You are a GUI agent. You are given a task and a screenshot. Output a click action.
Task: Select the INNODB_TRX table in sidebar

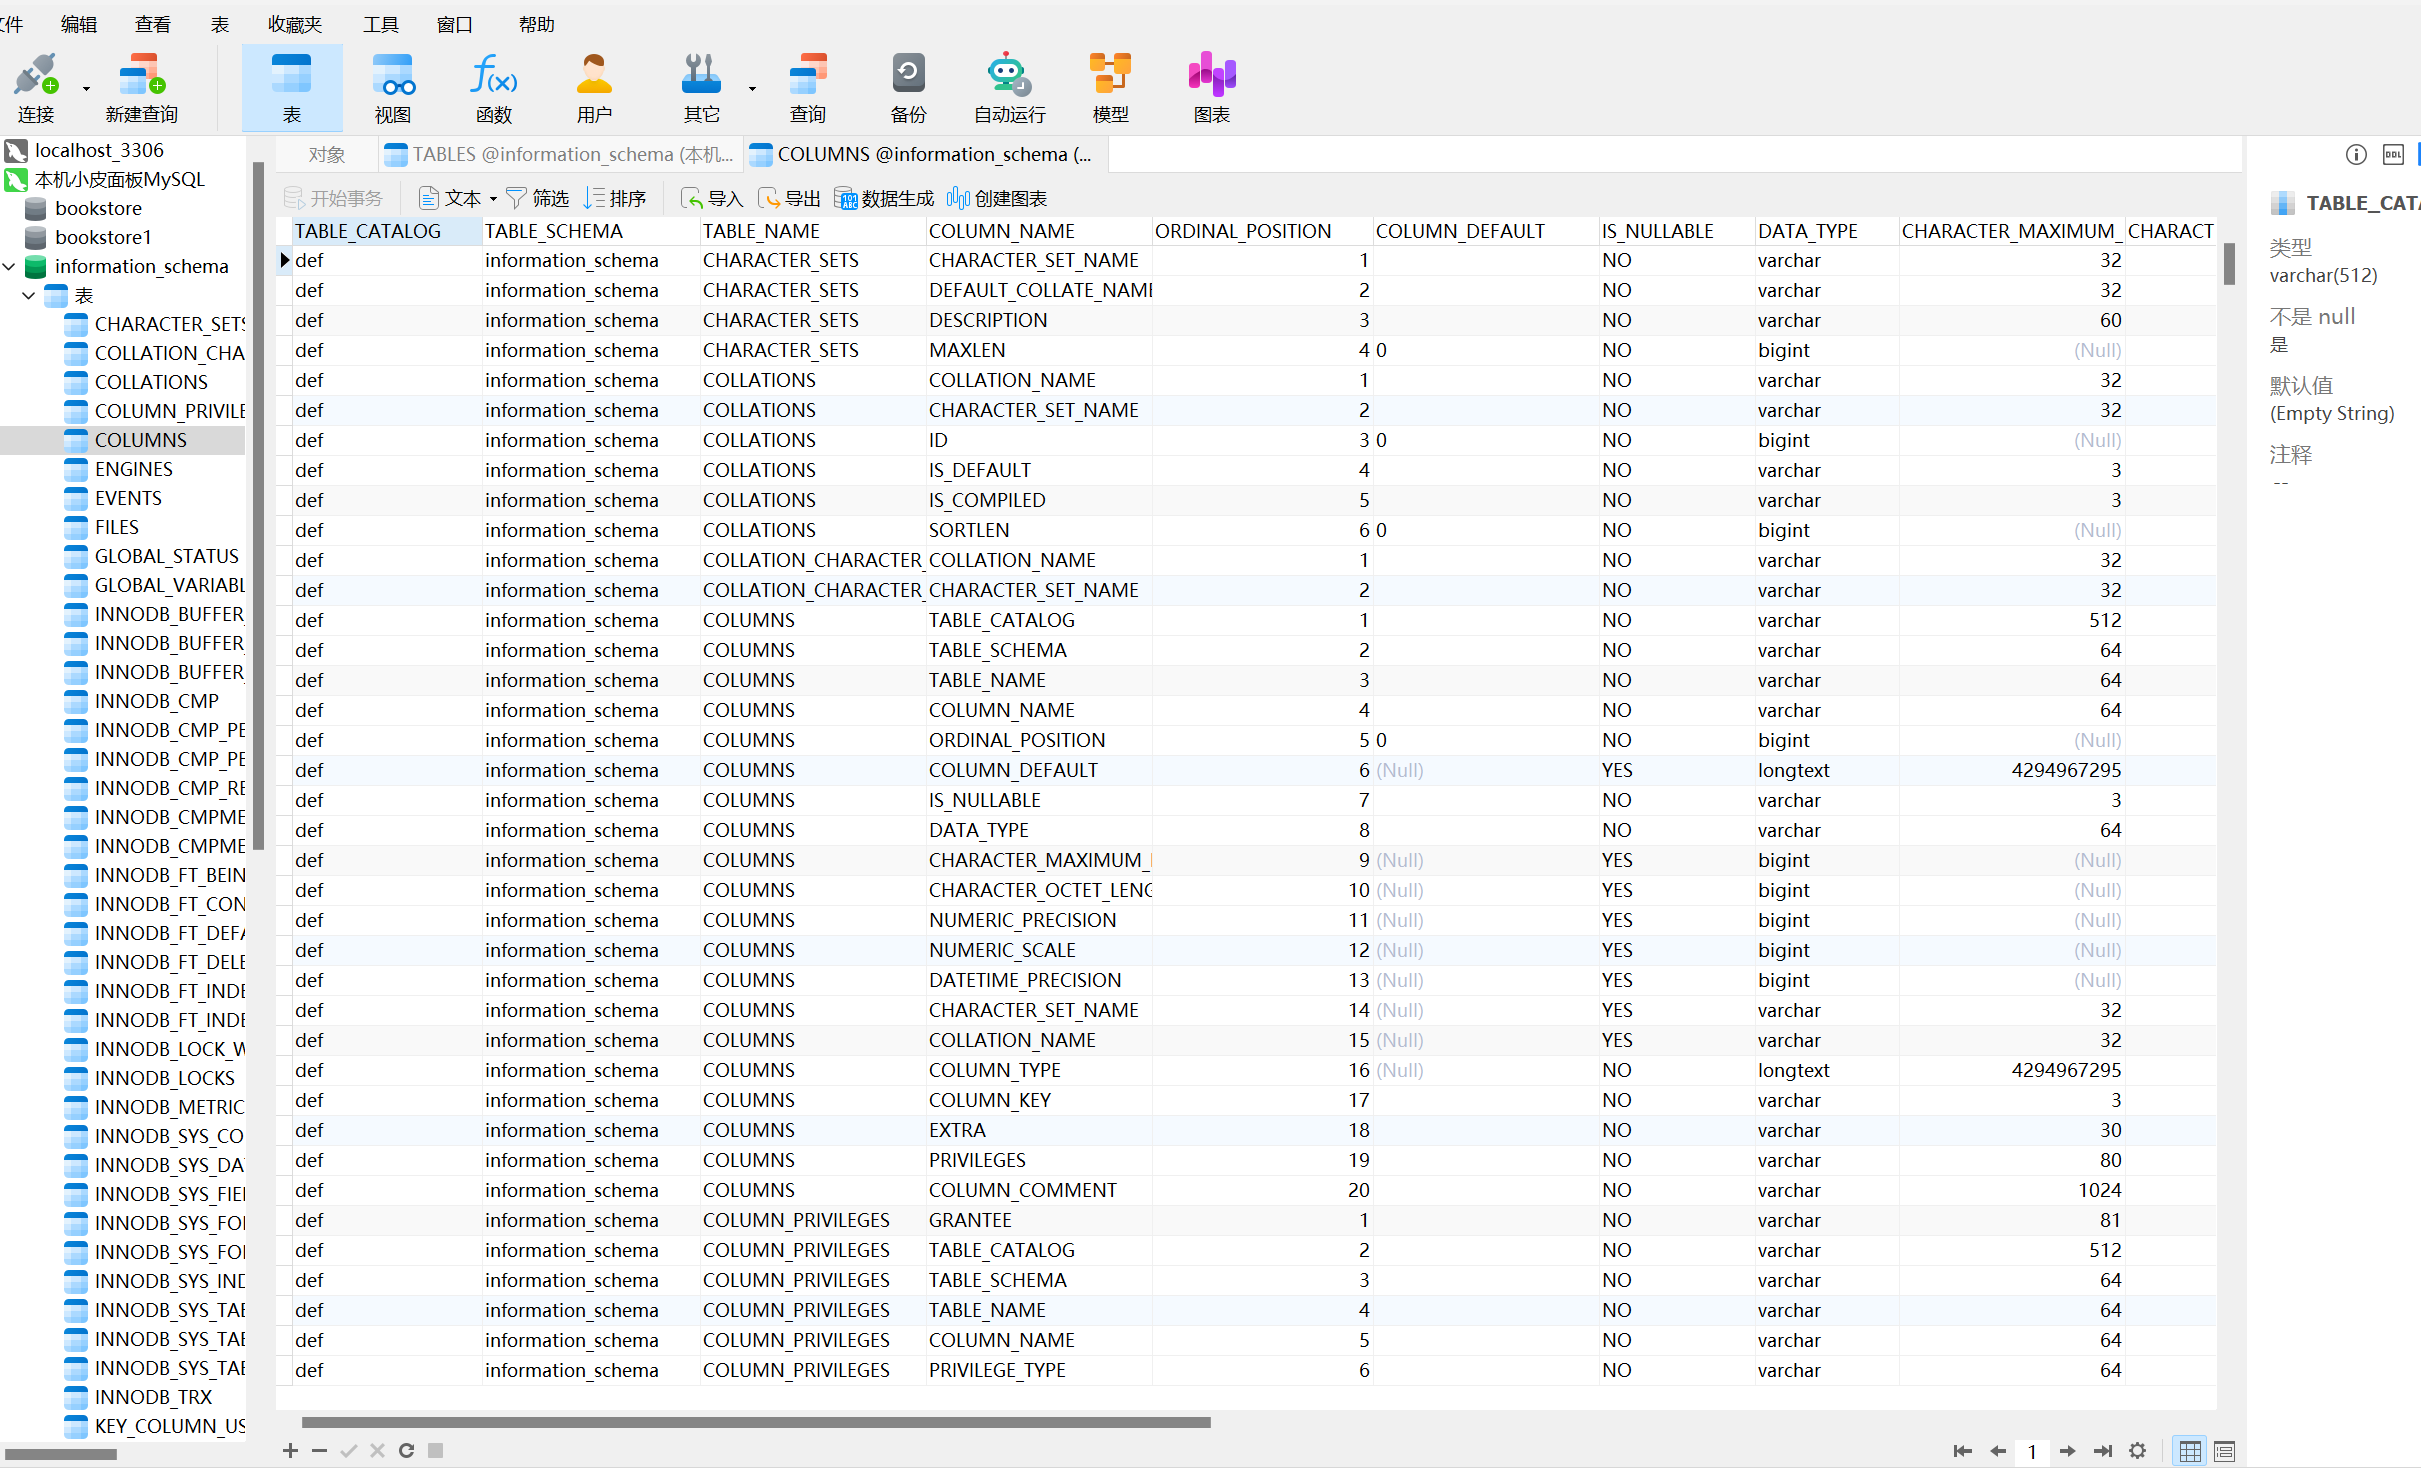tap(153, 1398)
